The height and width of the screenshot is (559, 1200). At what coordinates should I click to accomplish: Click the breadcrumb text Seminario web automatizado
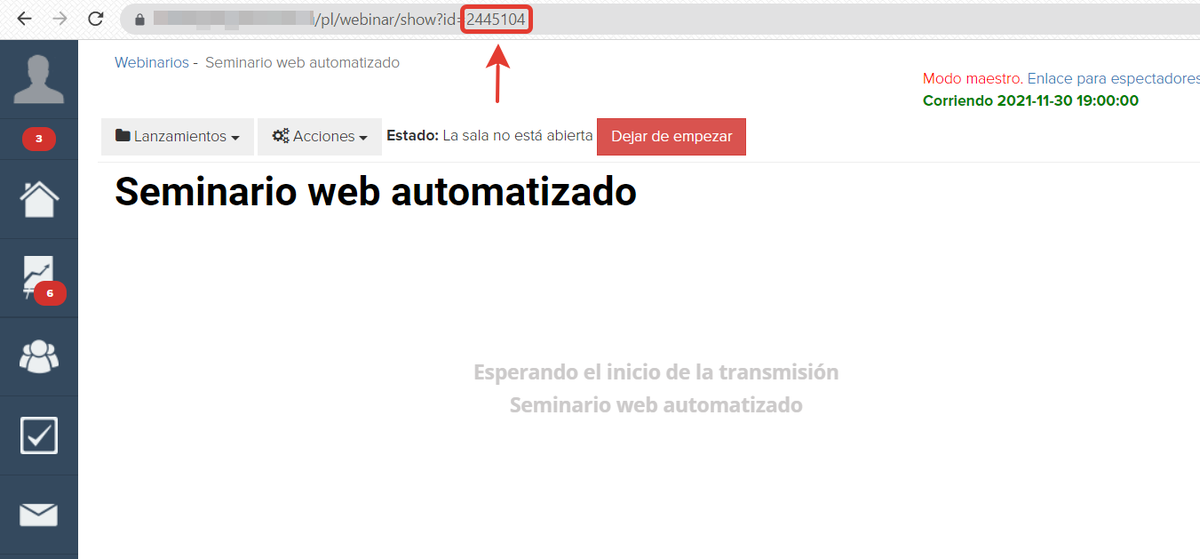pos(302,62)
